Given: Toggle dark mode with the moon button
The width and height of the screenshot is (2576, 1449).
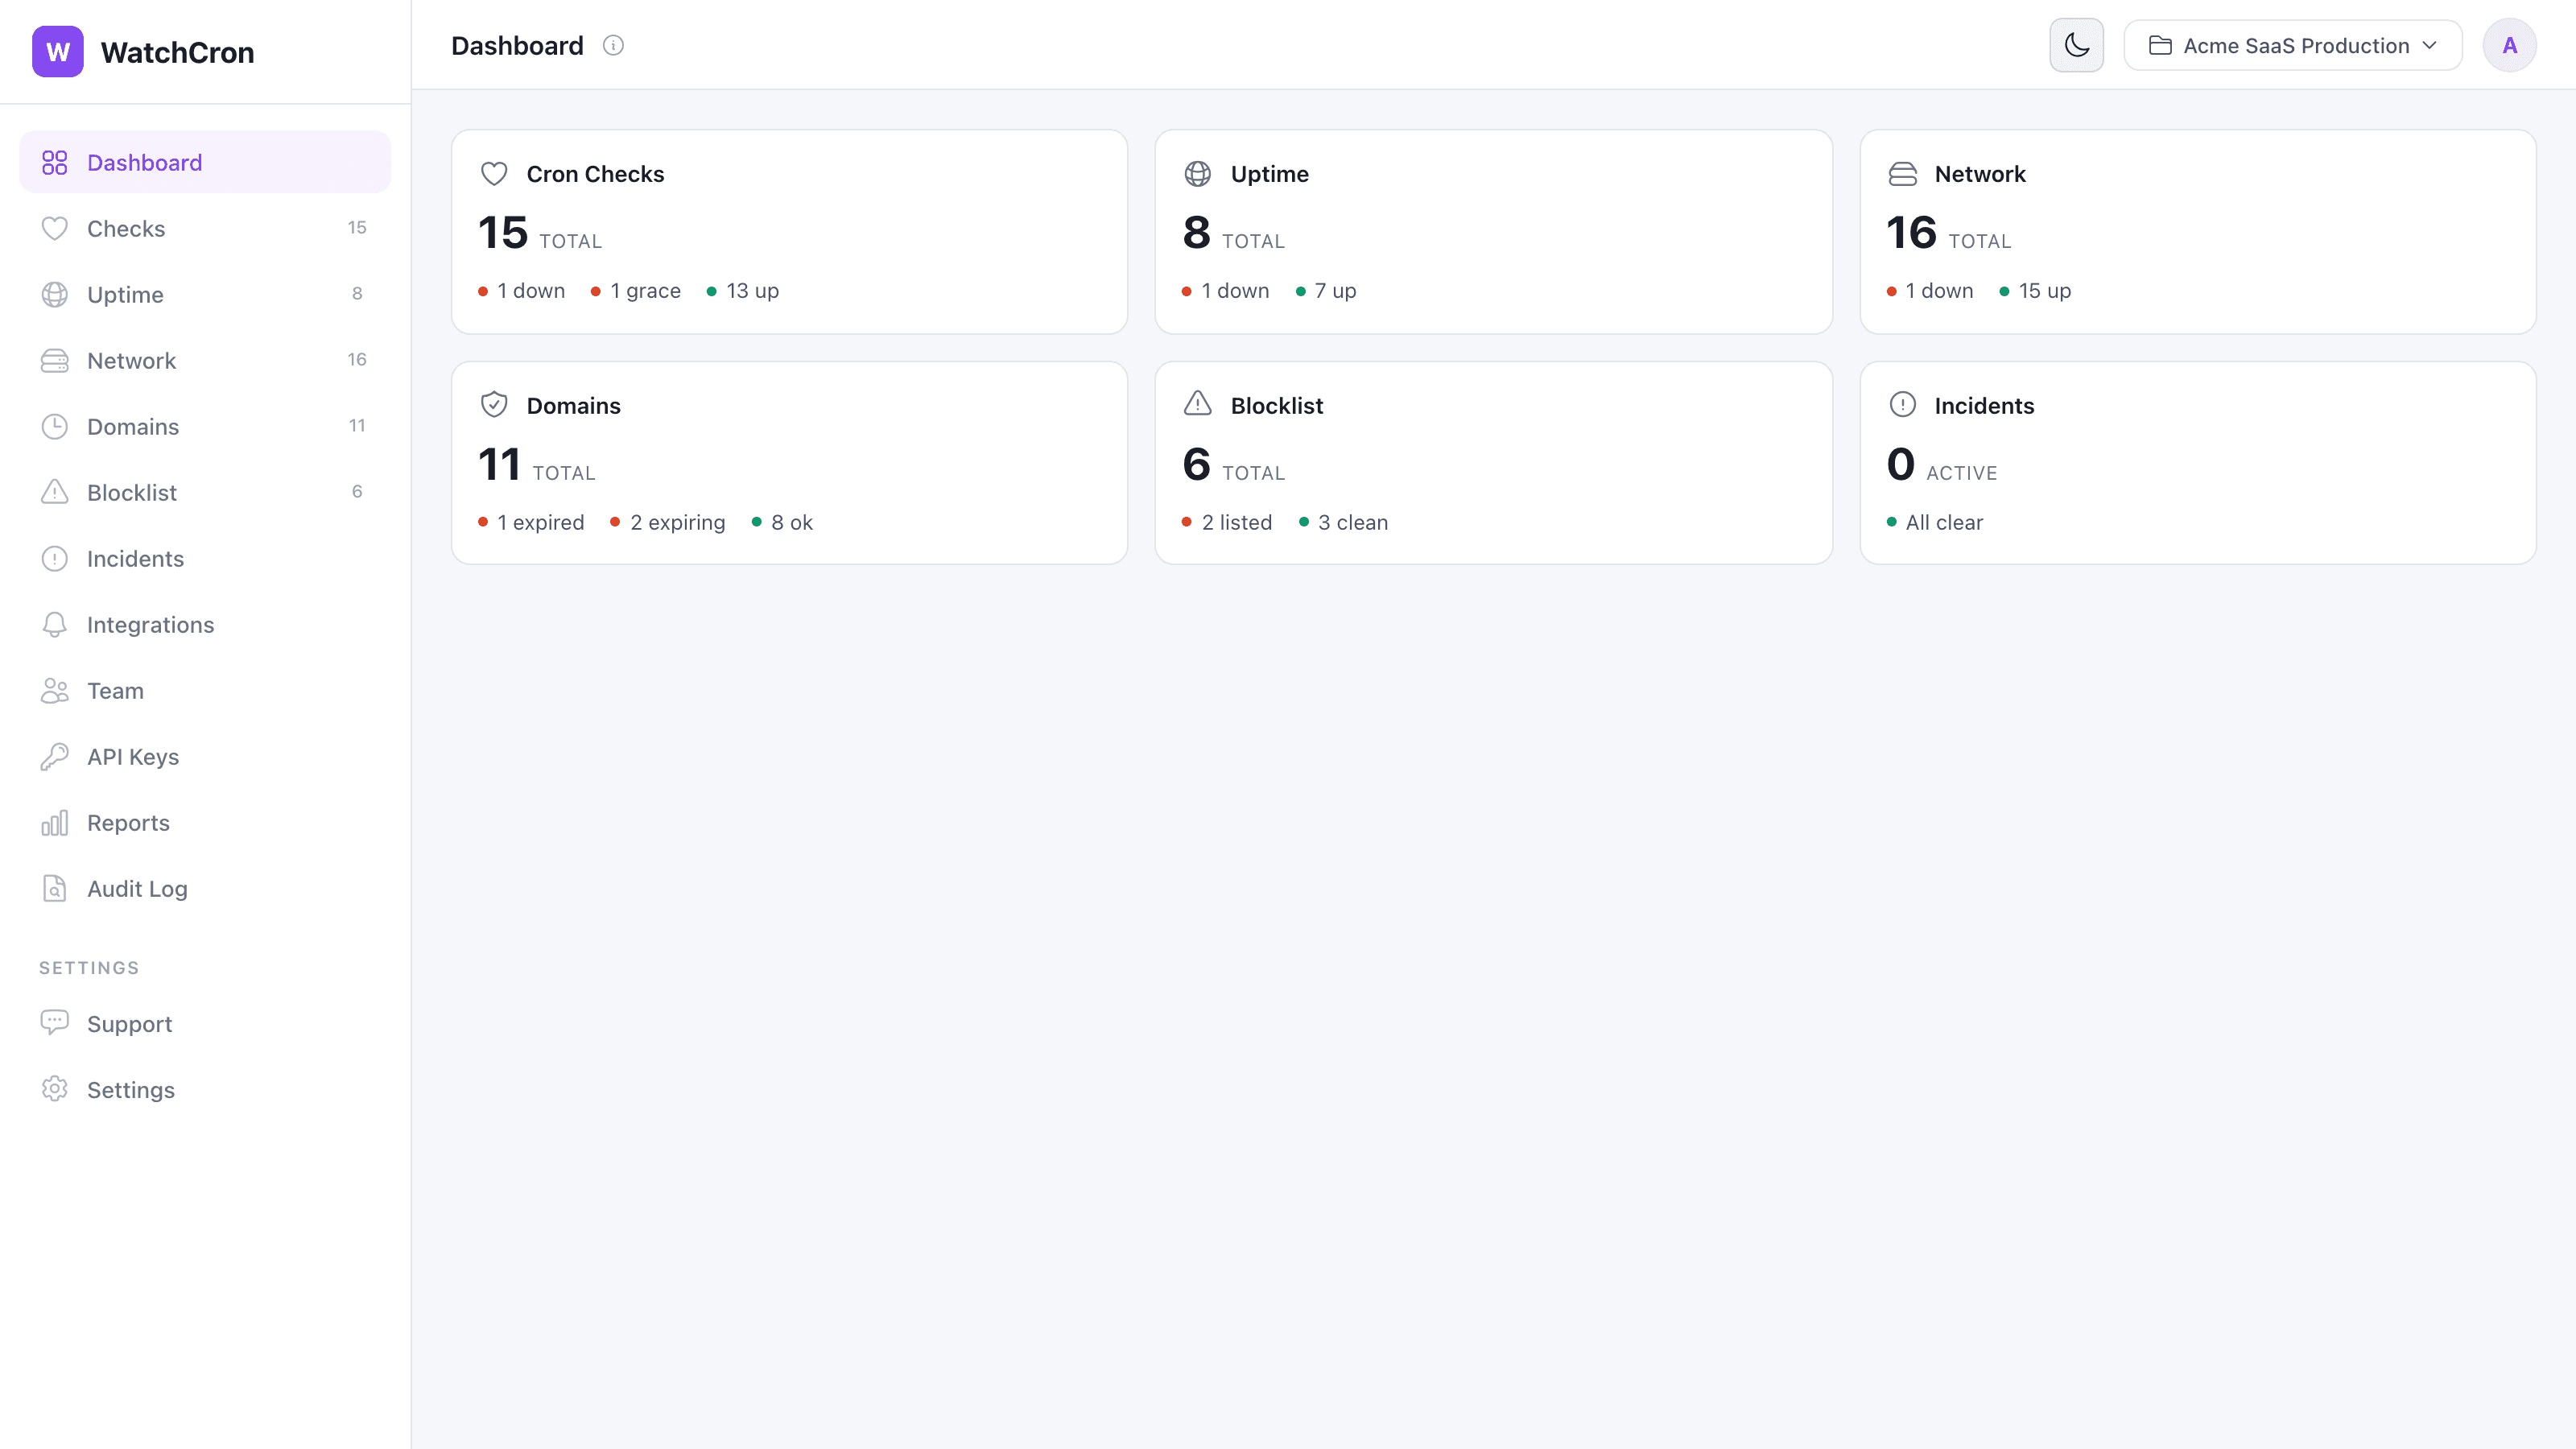Looking at the screenshot, I should click(2077, 45).
